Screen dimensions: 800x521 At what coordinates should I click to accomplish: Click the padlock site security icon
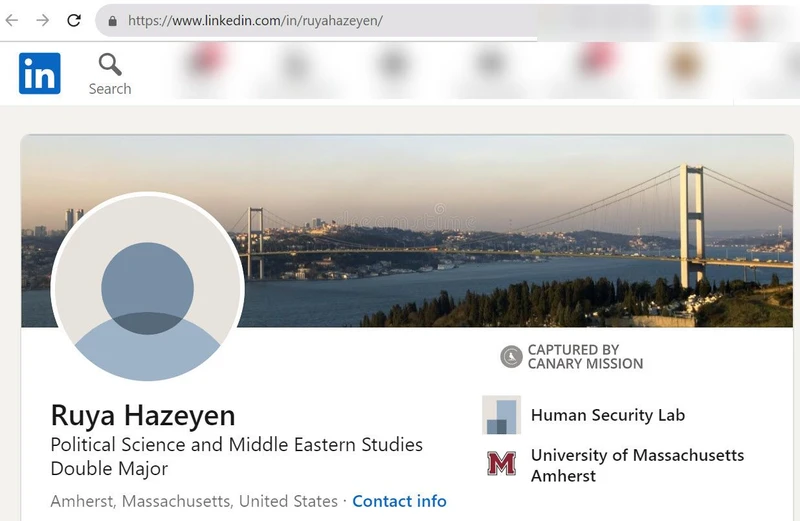(113, 21)
